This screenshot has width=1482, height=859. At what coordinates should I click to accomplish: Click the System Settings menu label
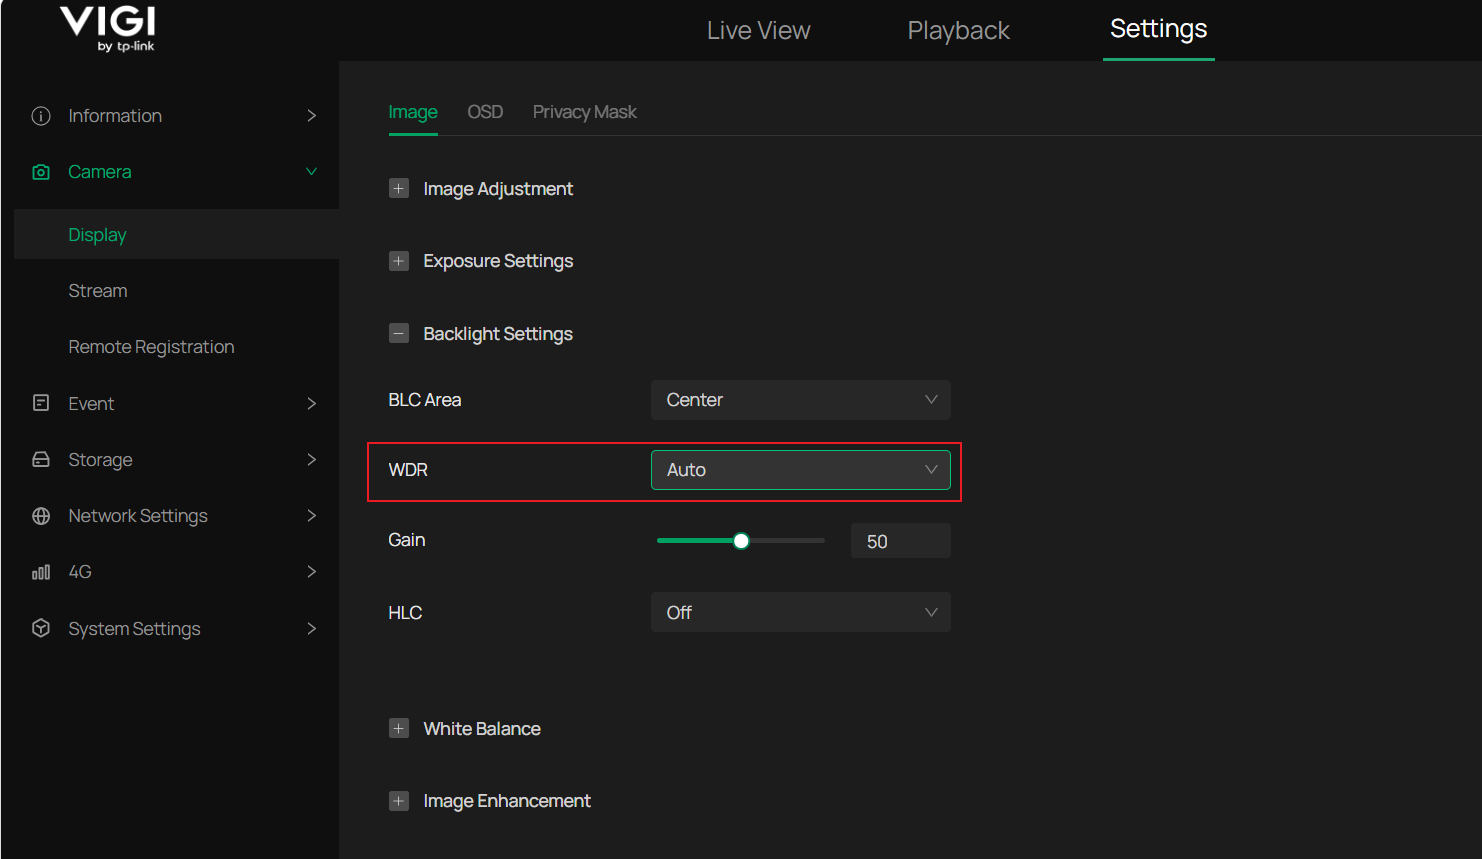coord(134,629)
